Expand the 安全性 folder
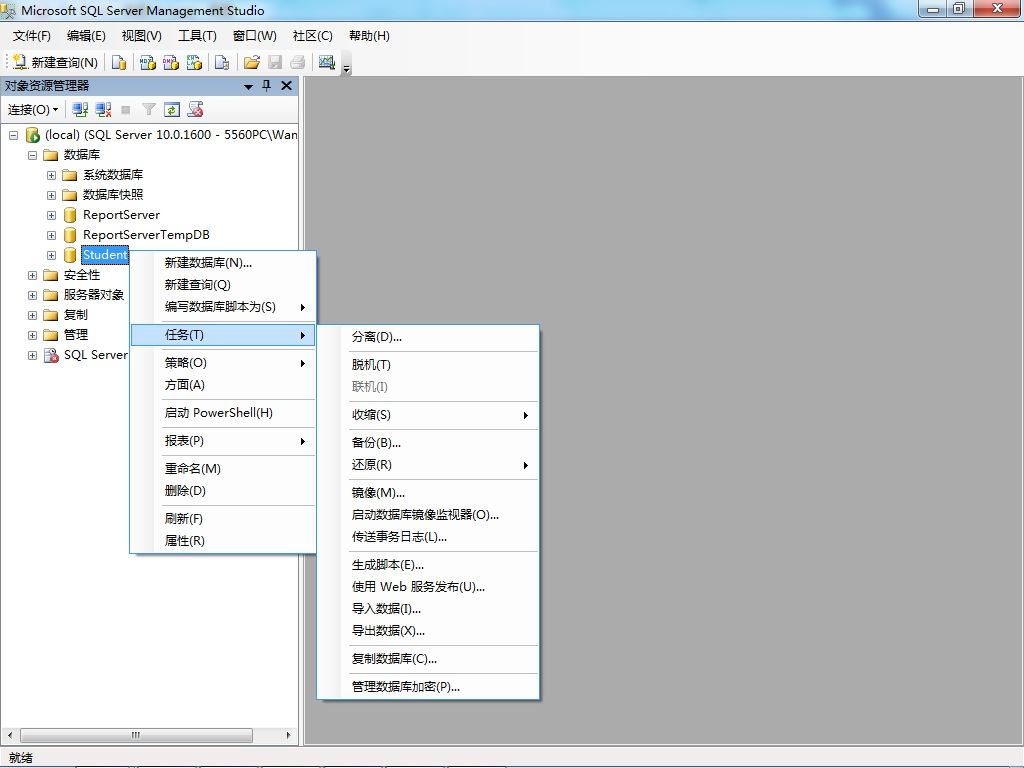This screenshot has height=768, width=1024. click(x=32, y=276)
